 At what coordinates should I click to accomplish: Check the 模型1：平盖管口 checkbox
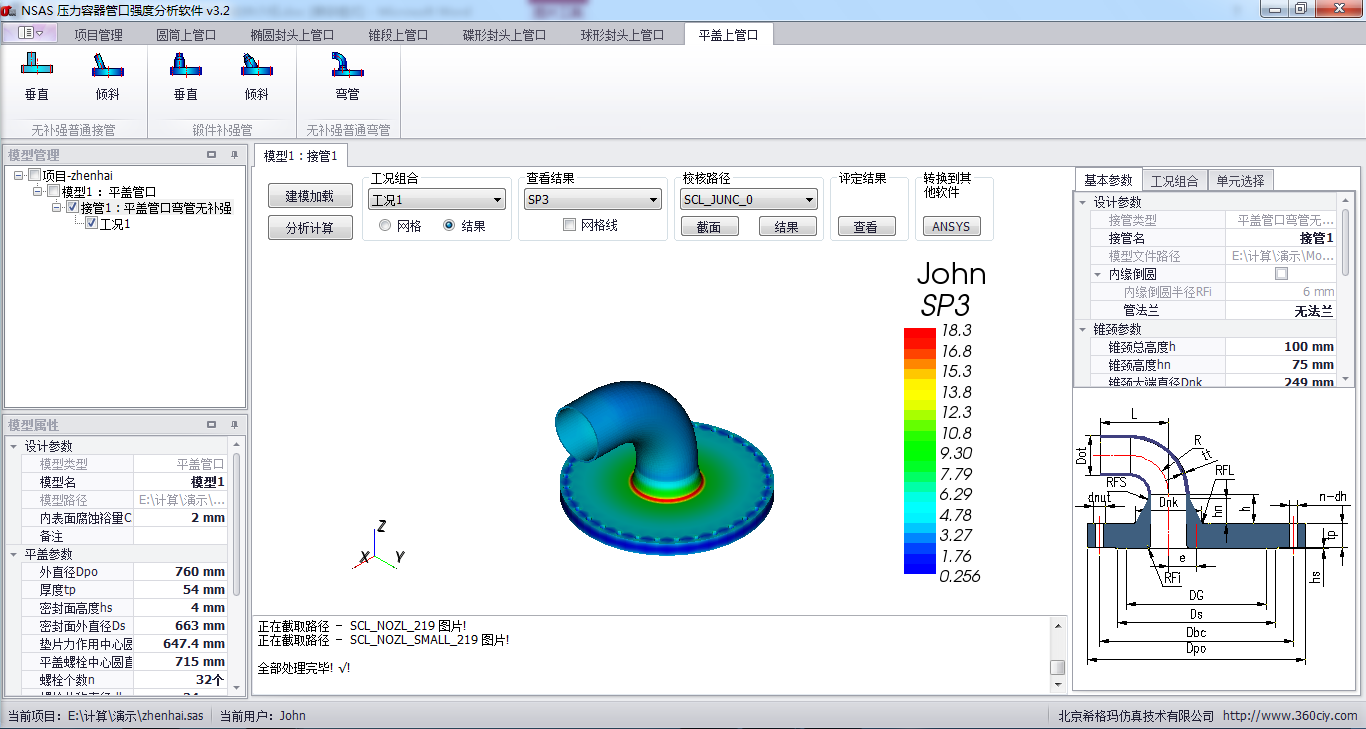coord(54,191)
